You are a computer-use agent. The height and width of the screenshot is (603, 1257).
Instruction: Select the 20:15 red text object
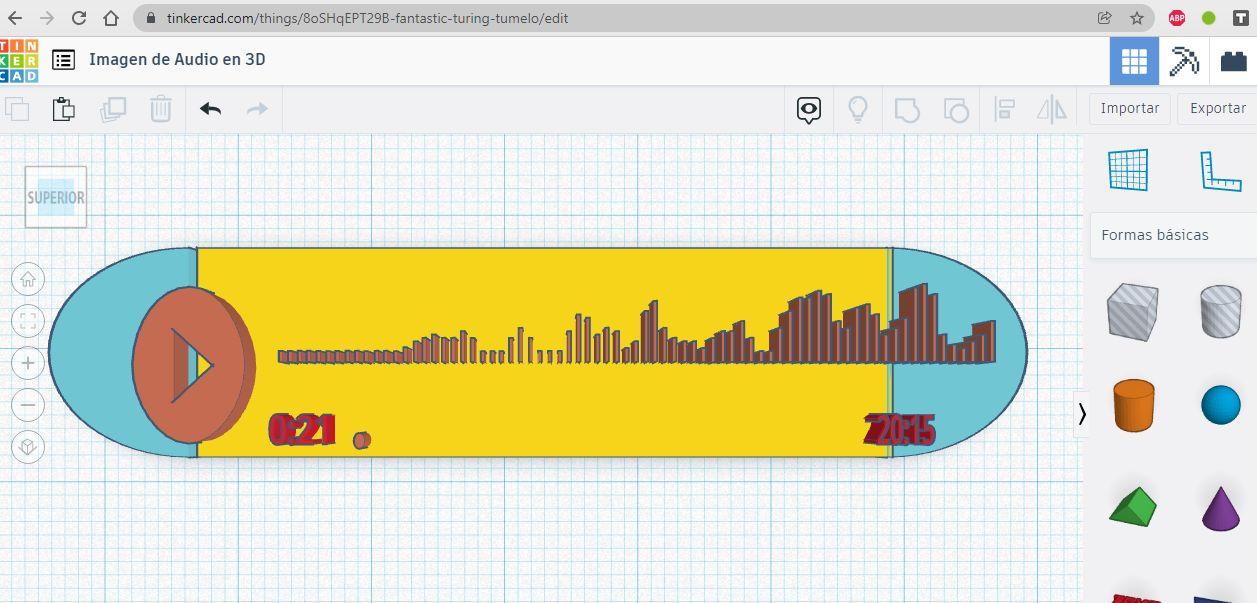900,430
